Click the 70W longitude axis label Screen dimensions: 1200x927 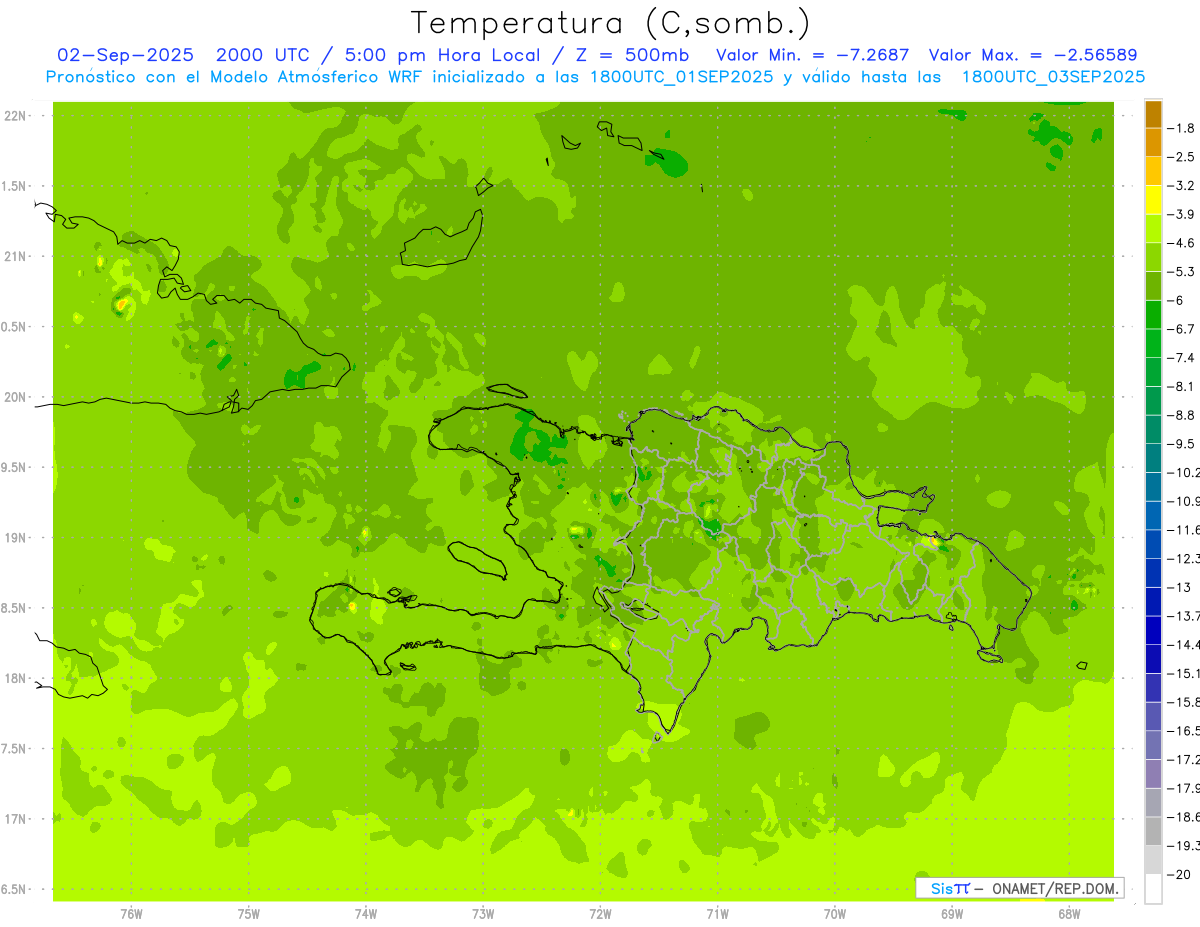pos(835,913)
